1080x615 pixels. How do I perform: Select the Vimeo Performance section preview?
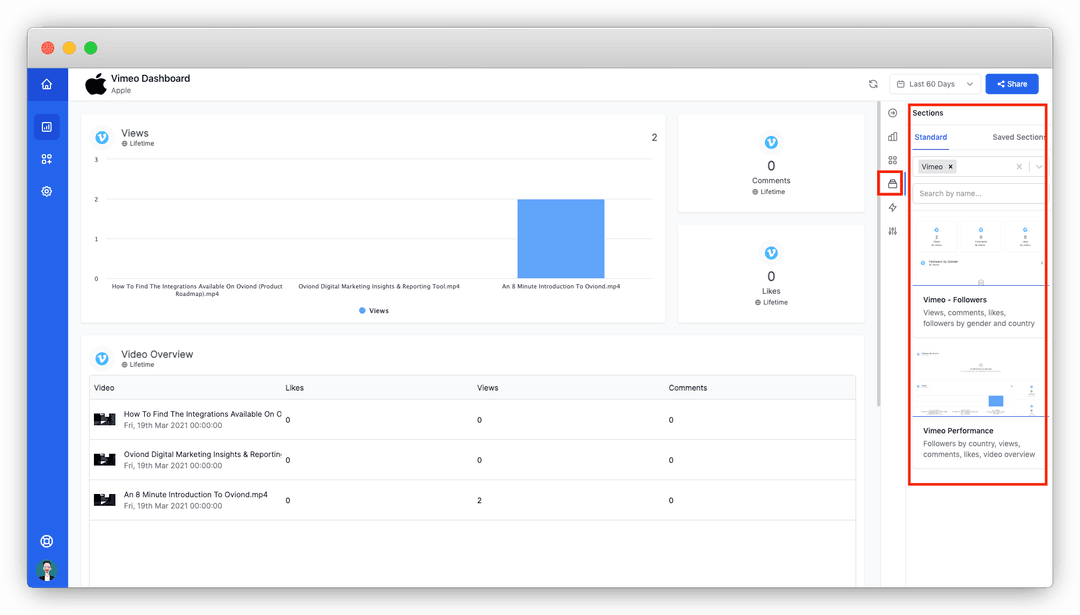point(979,382)
